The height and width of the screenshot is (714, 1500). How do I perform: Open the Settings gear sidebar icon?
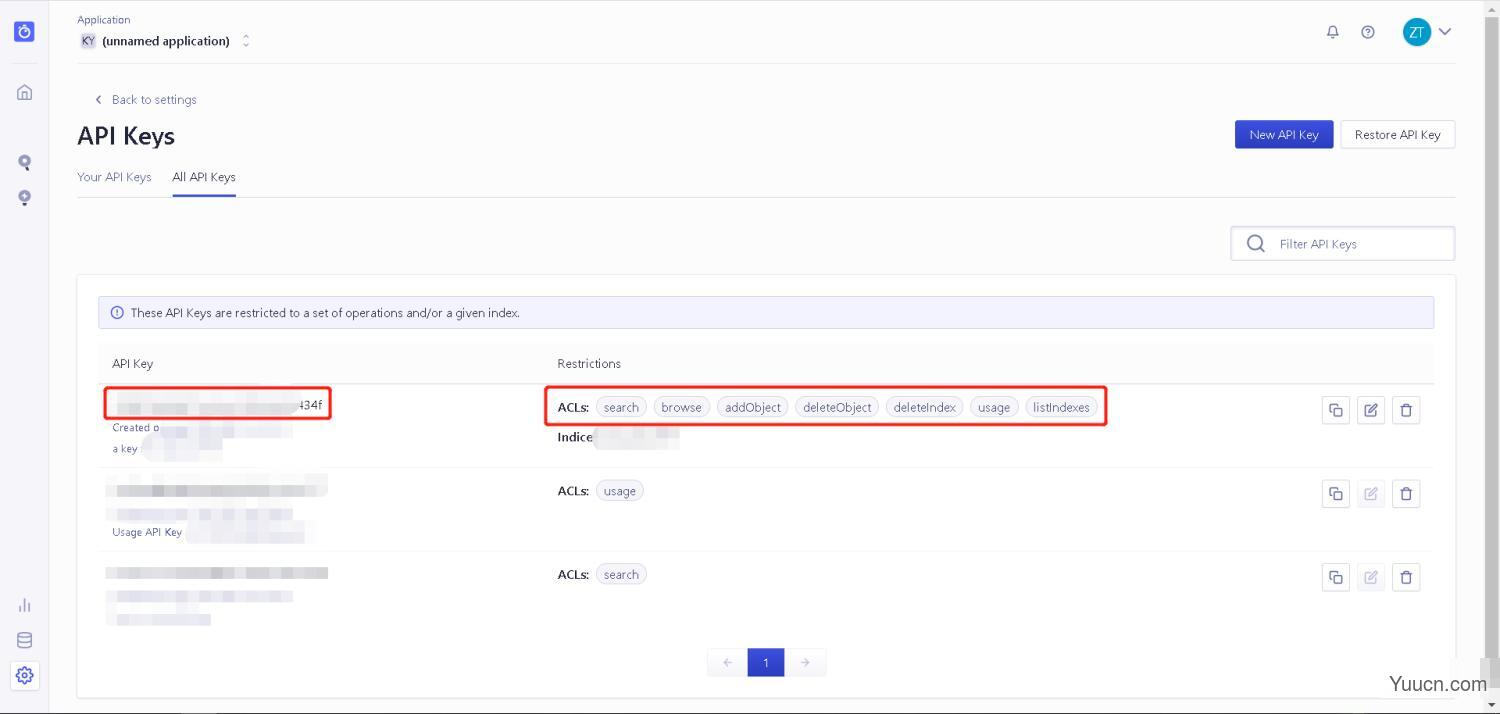coord(24,675)
